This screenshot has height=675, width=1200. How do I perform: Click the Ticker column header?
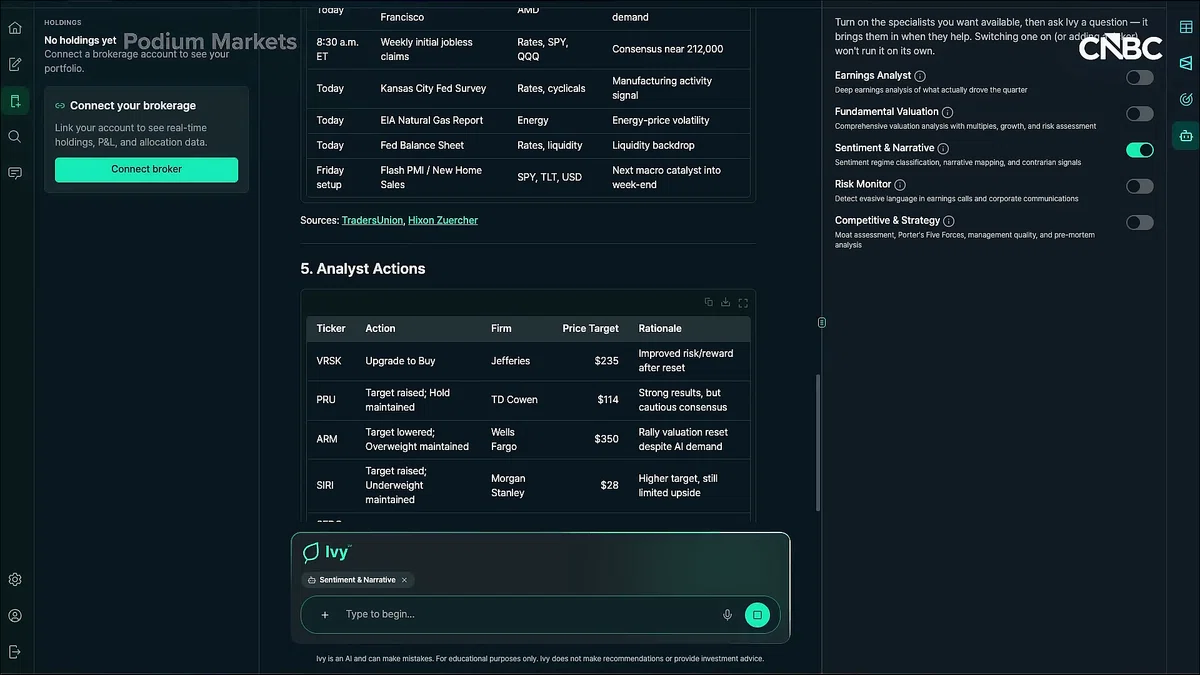pyautogui.click(x=331, y=328)
